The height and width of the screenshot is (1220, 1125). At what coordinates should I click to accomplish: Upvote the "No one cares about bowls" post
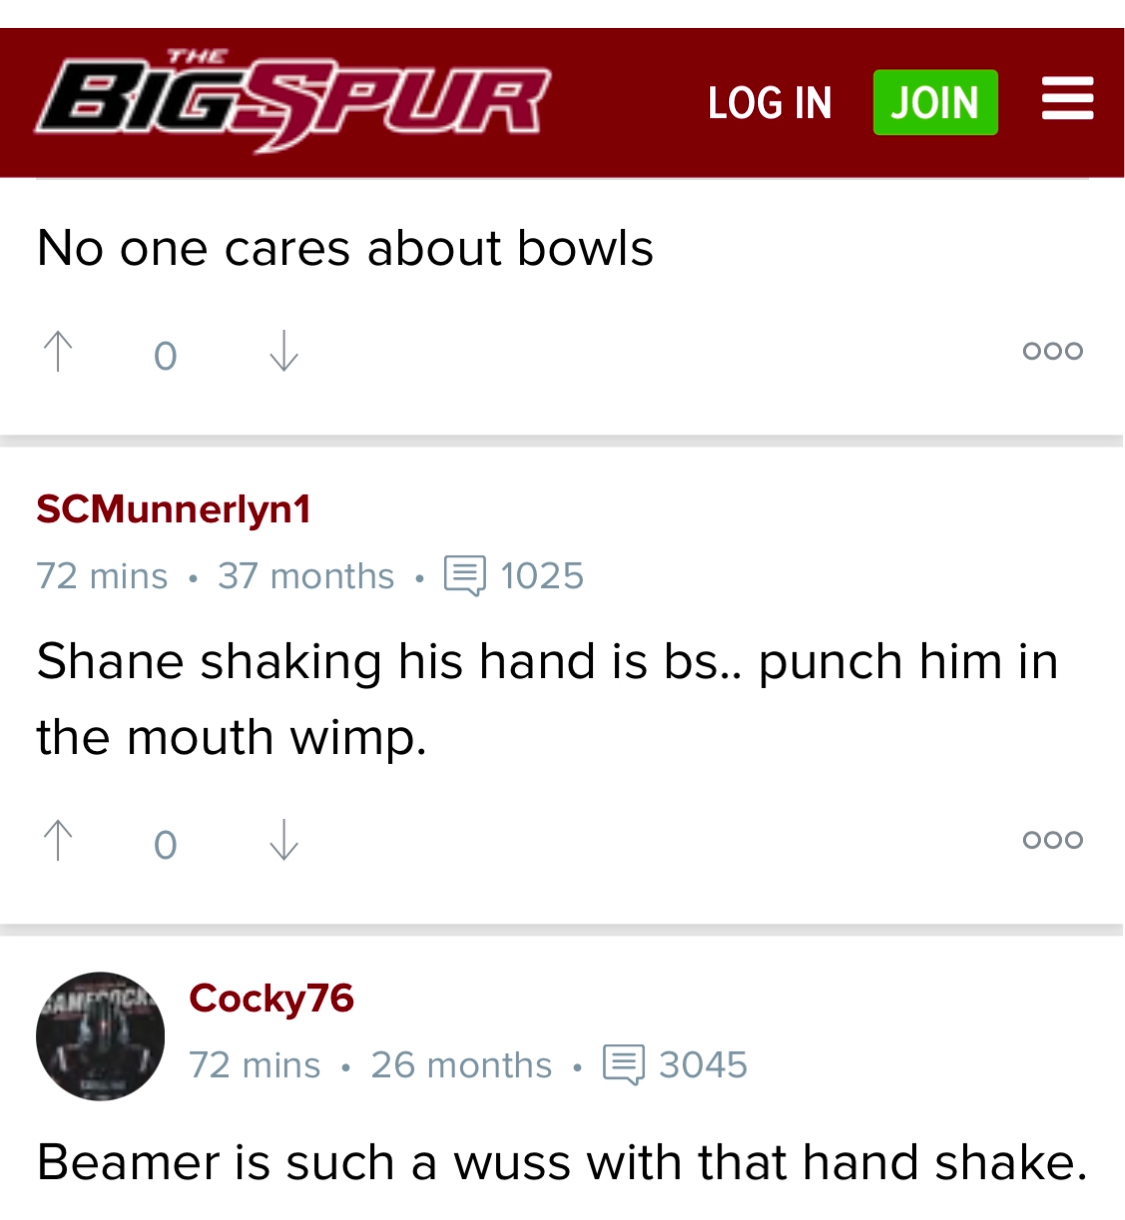click(x=59, y=352)
